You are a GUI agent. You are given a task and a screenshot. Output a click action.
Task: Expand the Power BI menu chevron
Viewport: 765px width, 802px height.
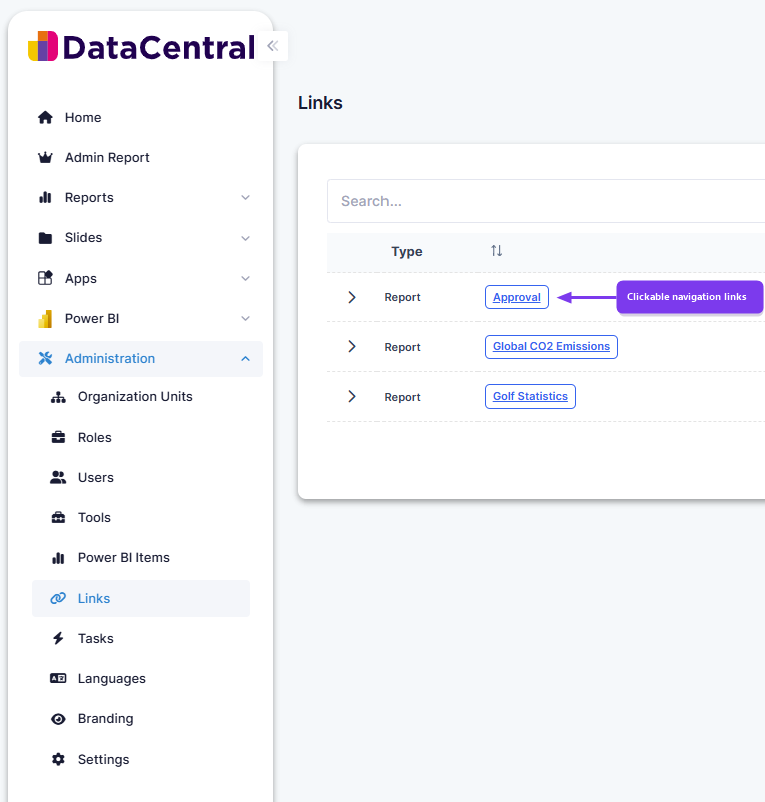pos(245,318)
